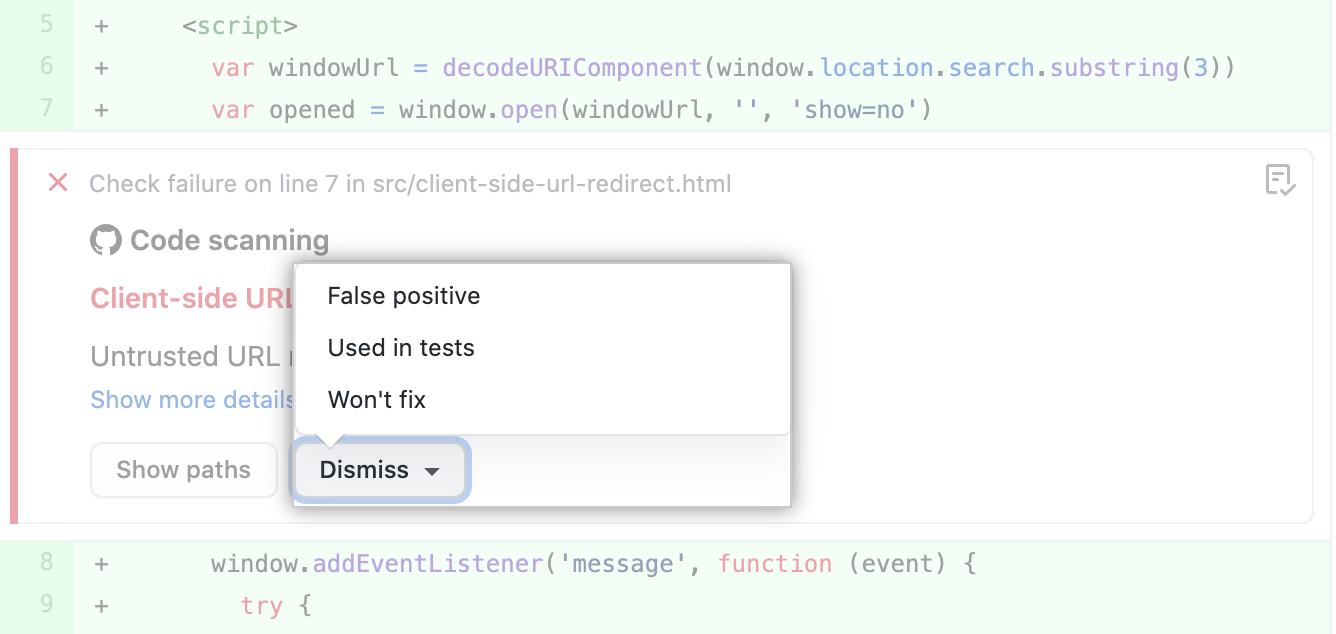
Task: Click the annotation checklist icon at top right
Action: pos(1280,180)
